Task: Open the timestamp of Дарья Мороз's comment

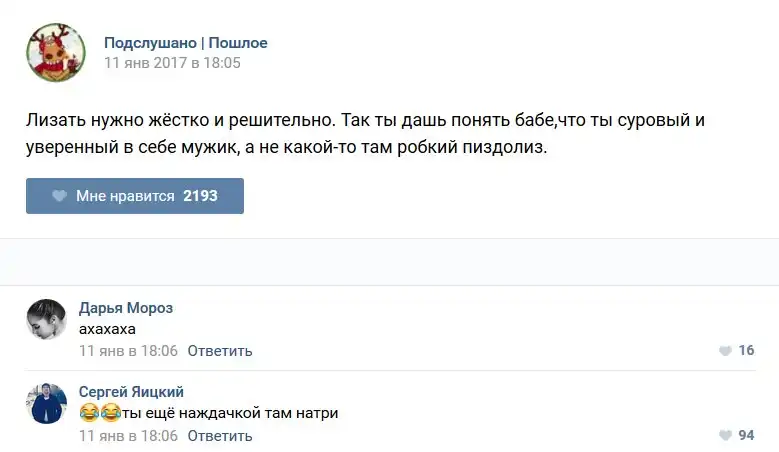Action: tap(128, 351)
